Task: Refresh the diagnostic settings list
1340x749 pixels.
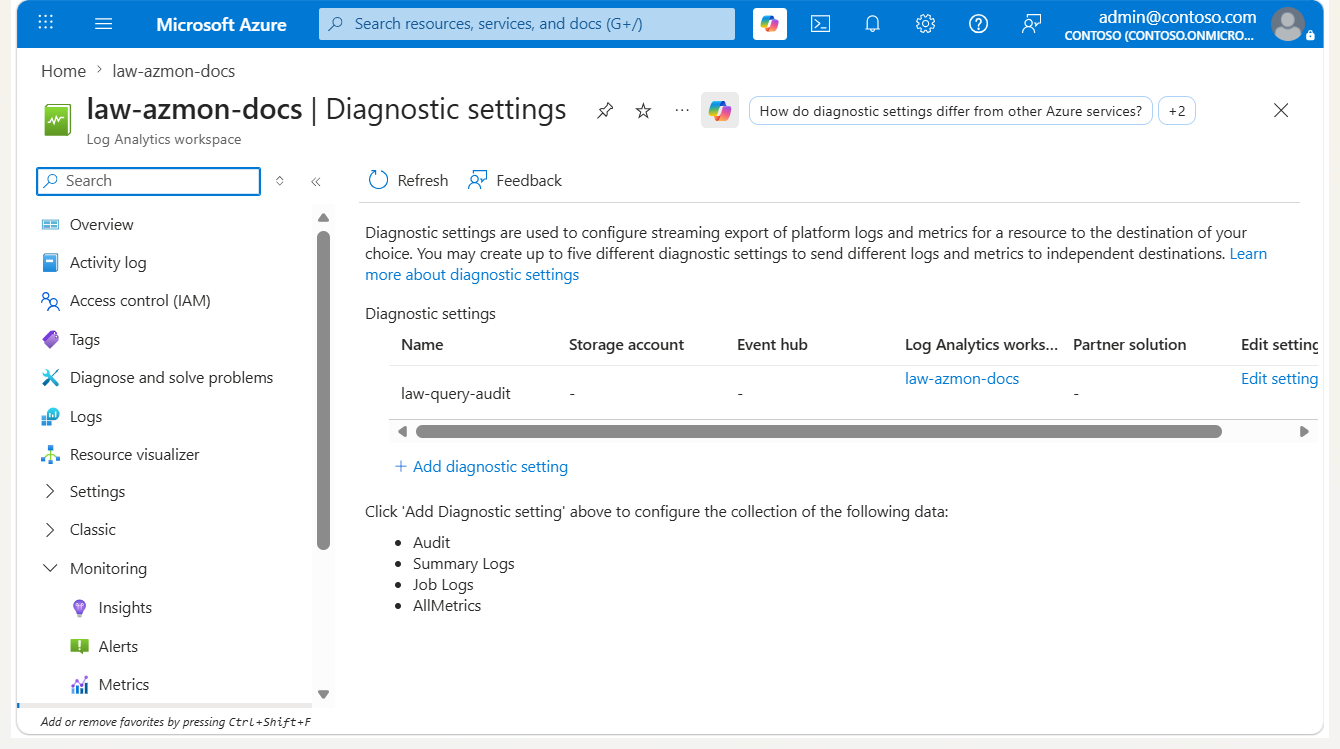Action: (x=408, y=181)
